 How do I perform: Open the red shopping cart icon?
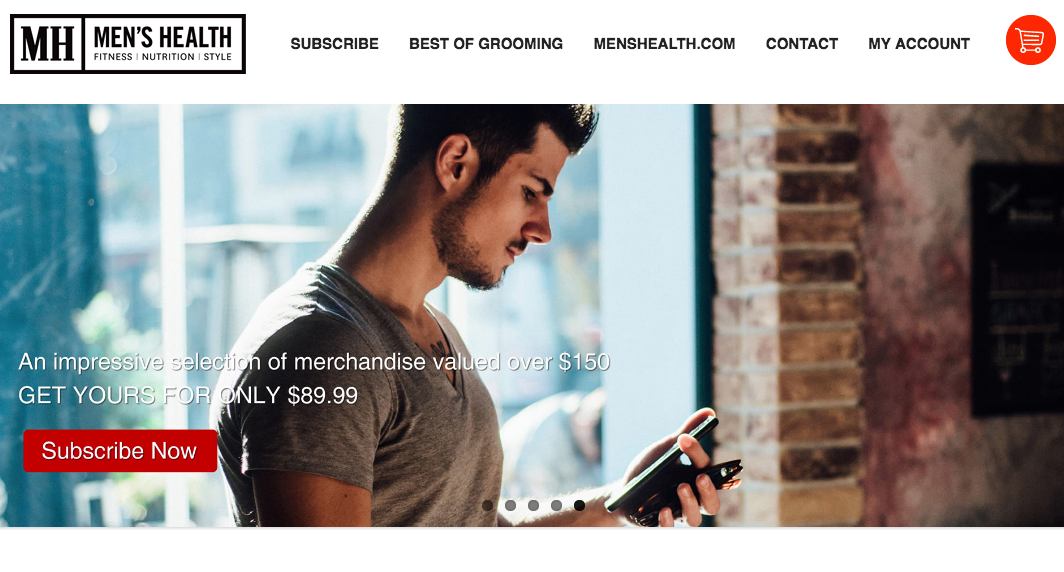point(1030,40)
